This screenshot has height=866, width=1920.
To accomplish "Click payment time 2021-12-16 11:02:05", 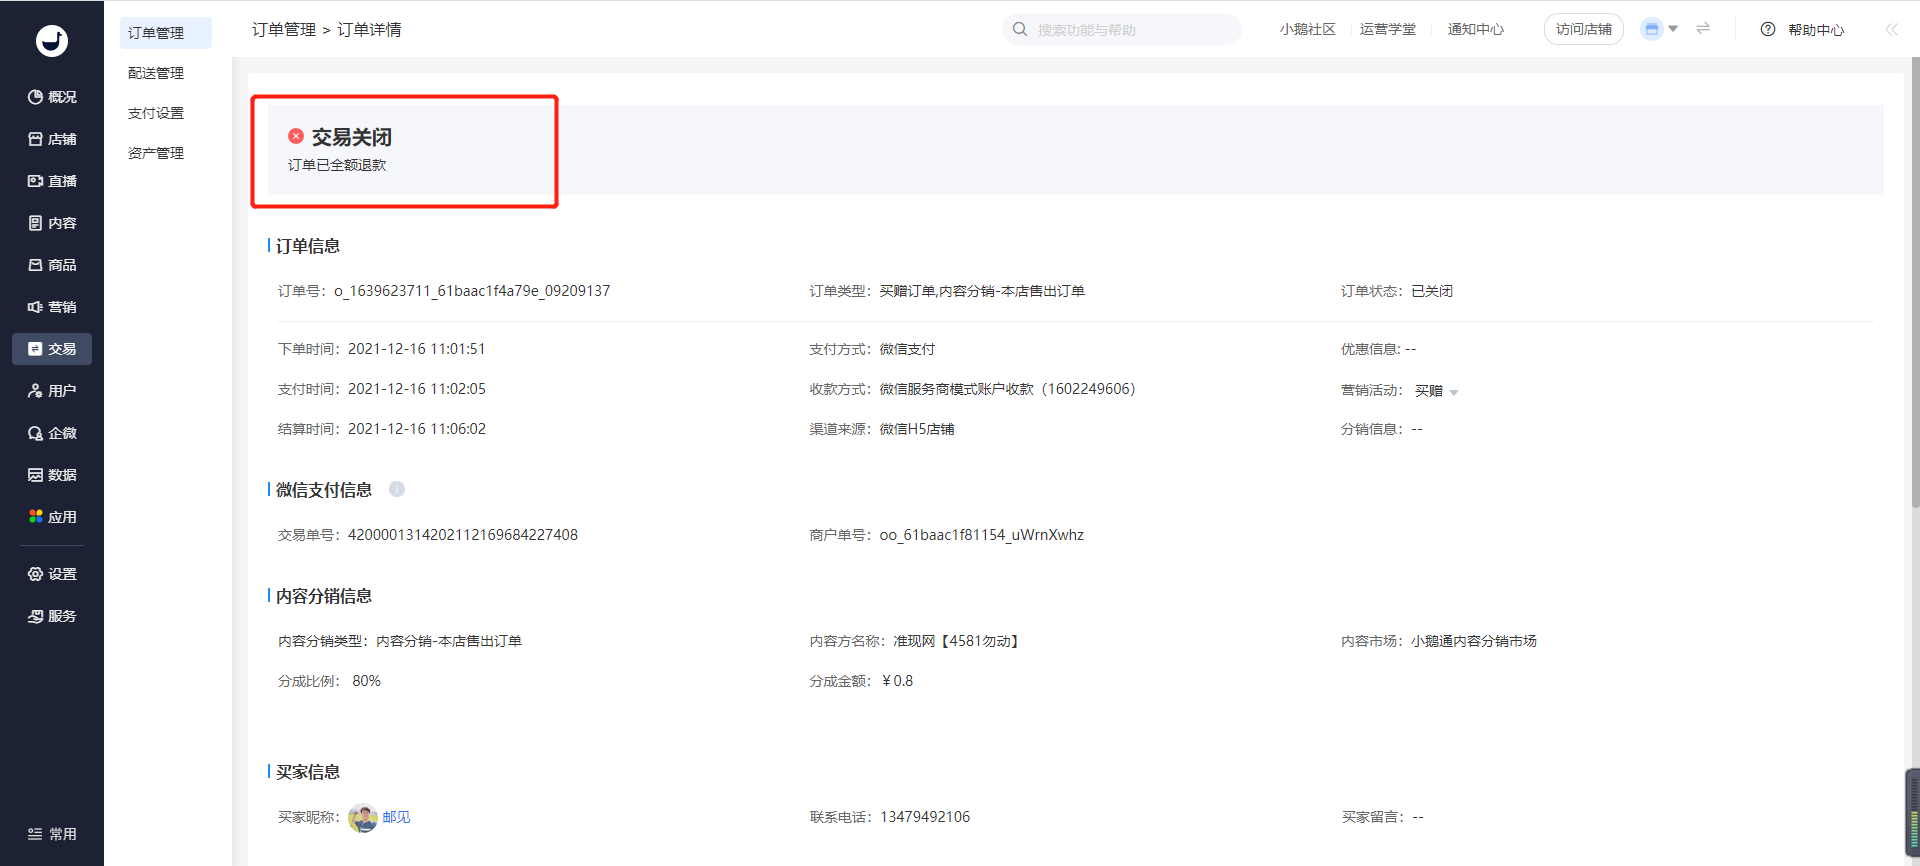I will click(x=417, y=389).
